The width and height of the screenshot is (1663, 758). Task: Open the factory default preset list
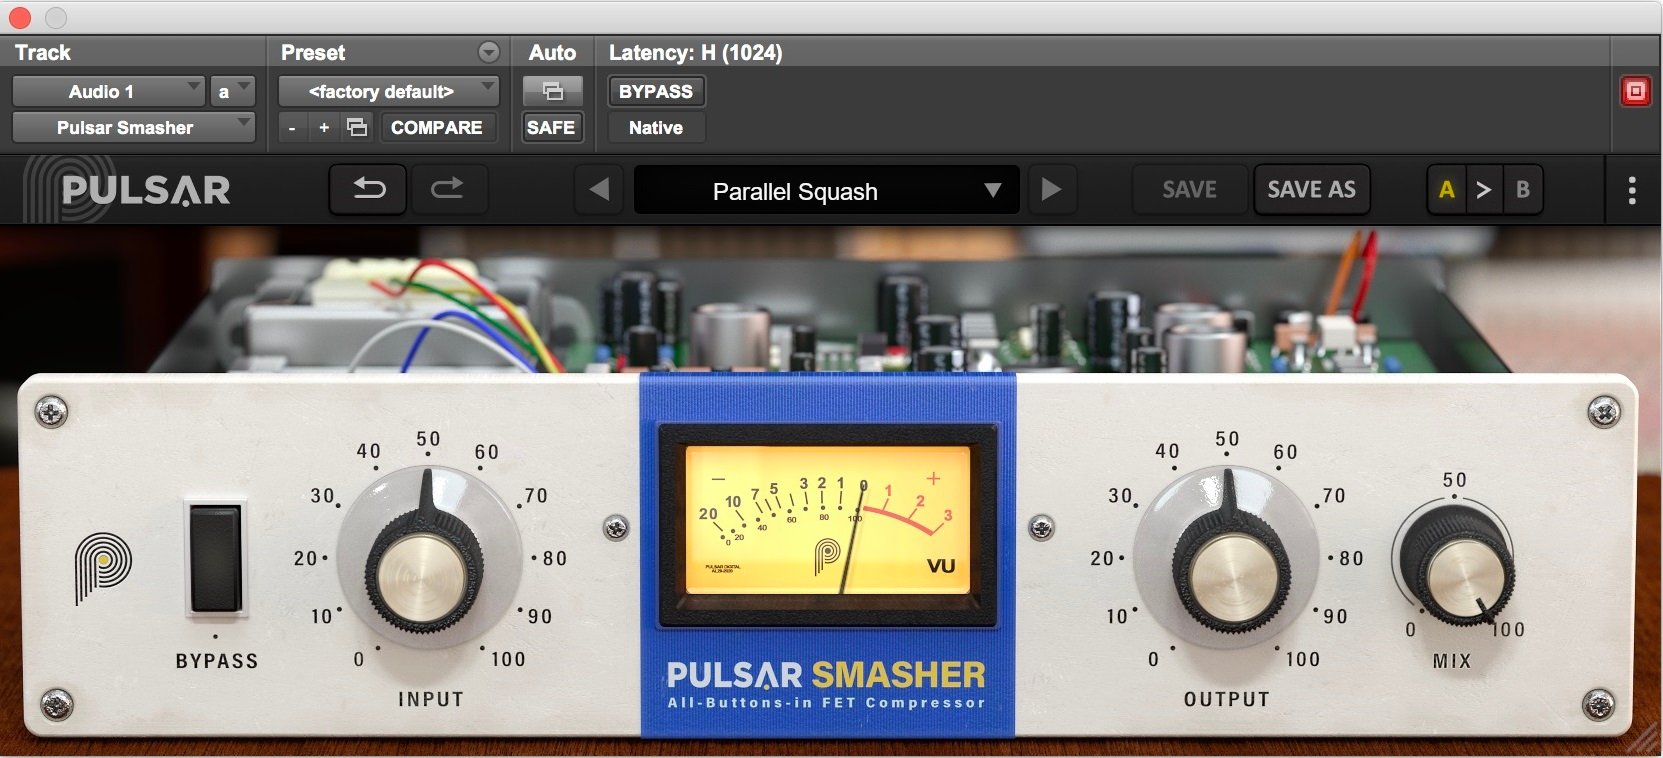tap(388, 91)
